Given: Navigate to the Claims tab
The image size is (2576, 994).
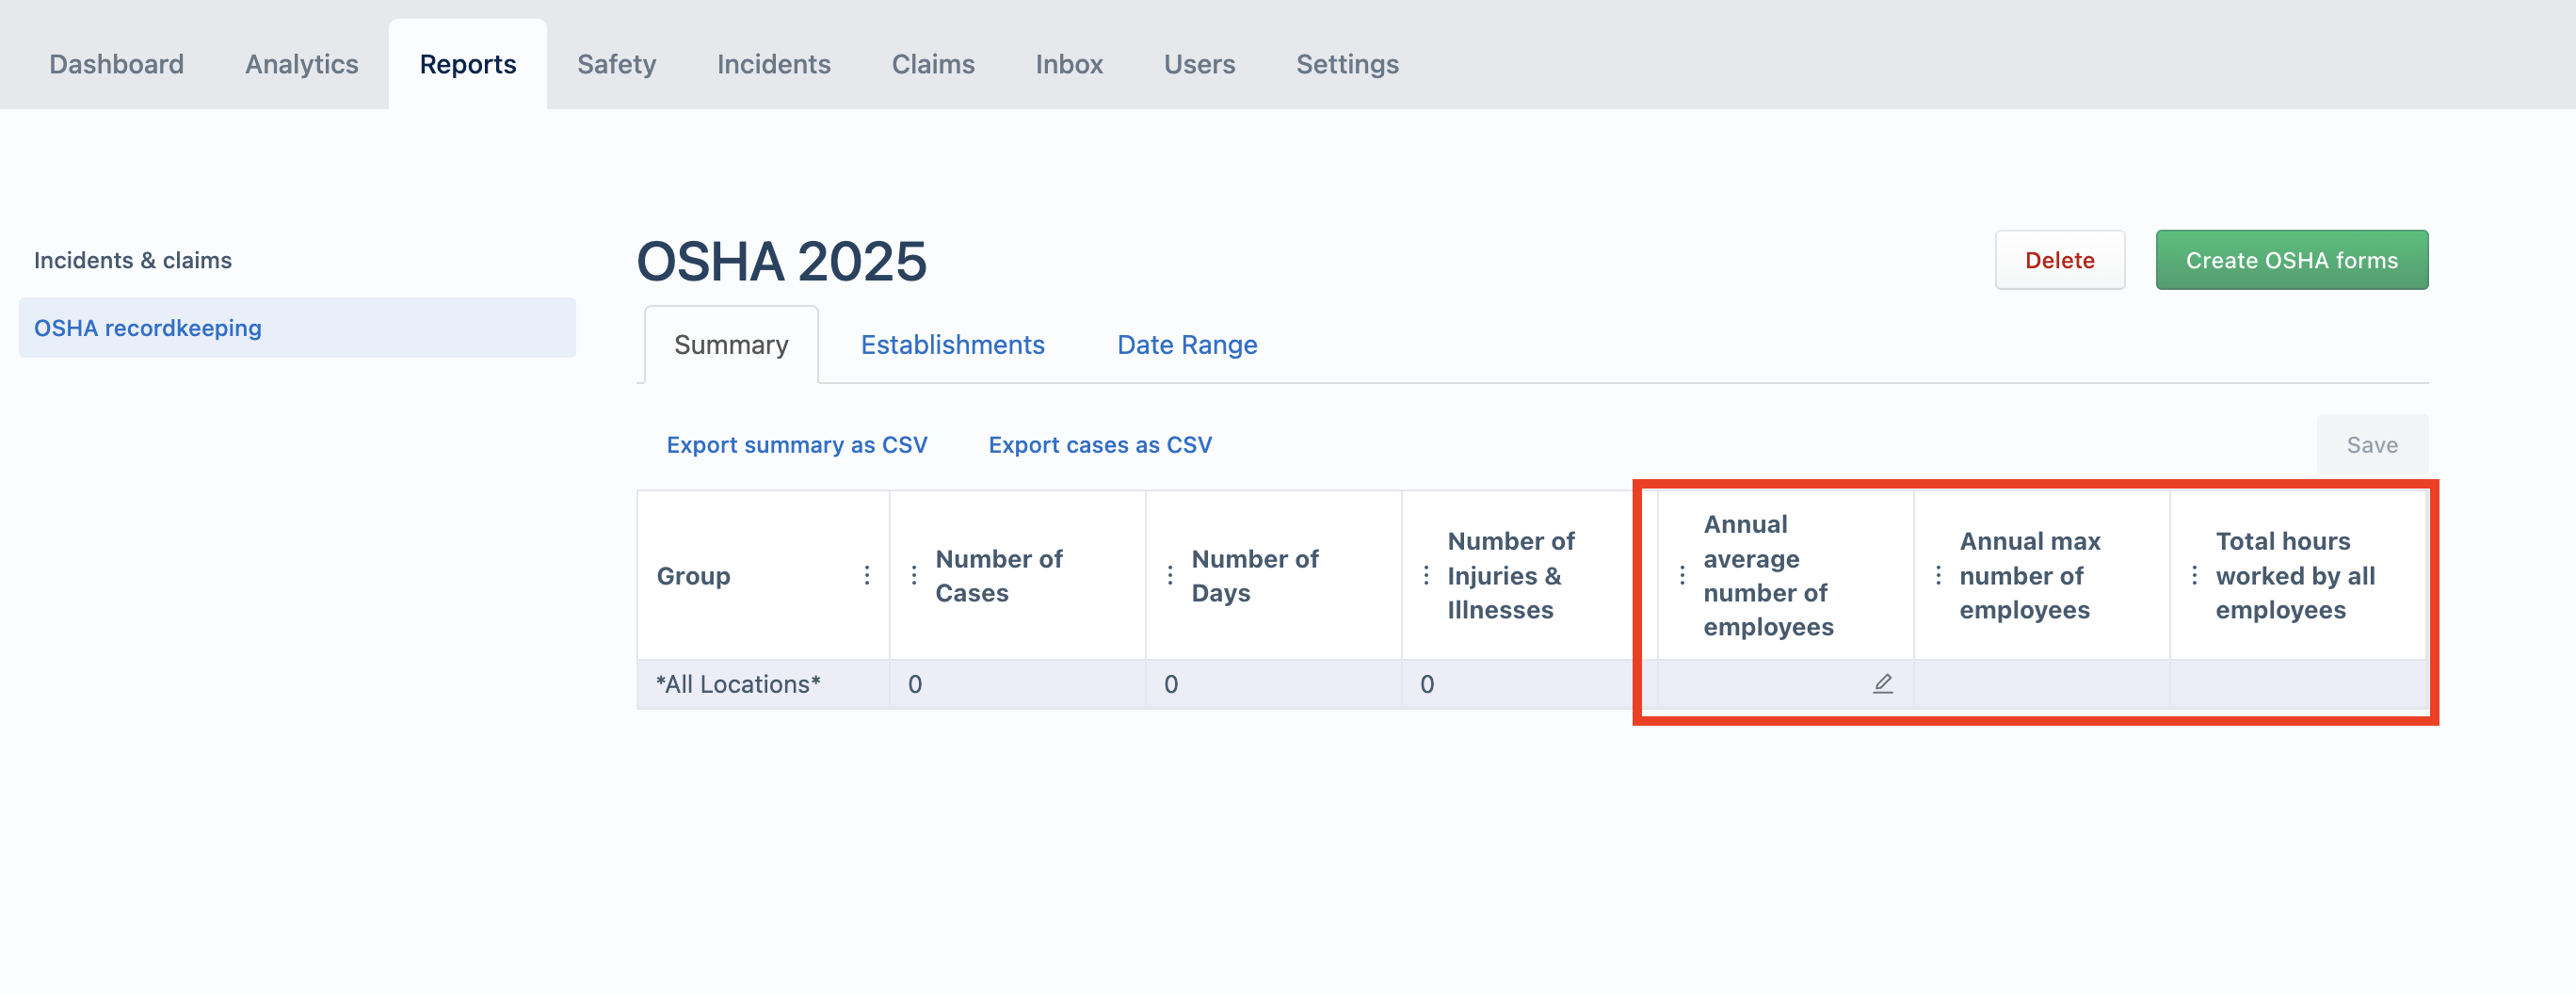Looking at the screenshot, I should pyautogui.click(x=933, y=64).
